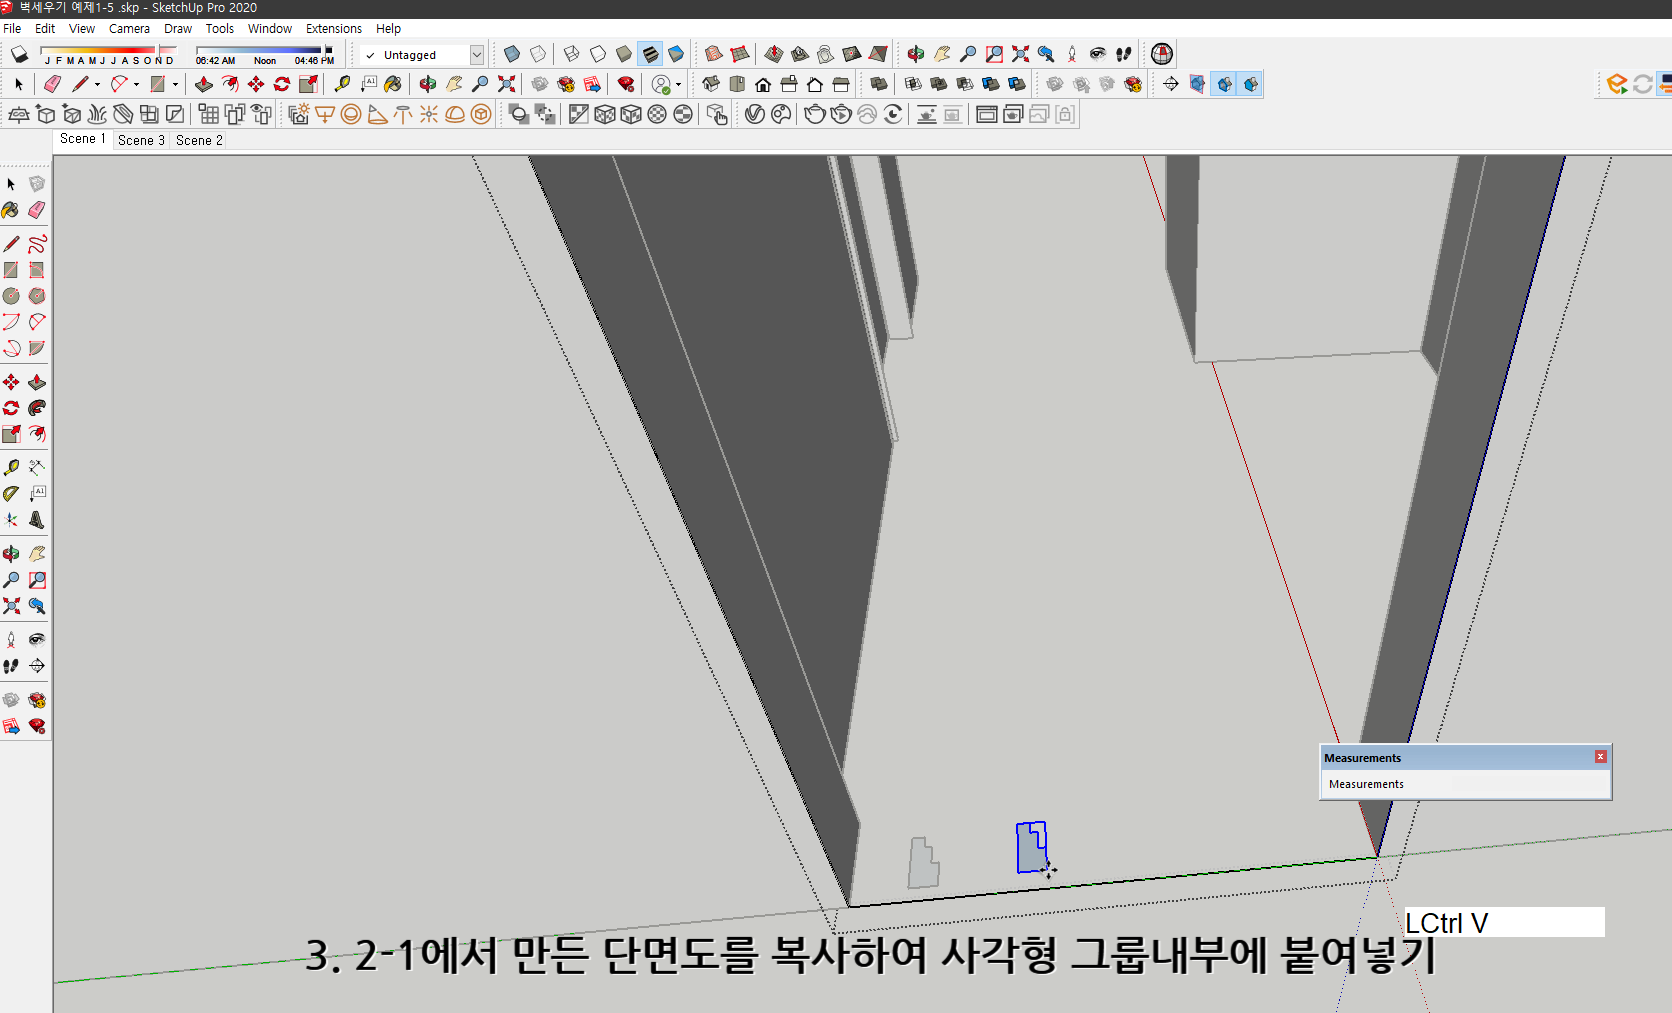1672x1013 pixels.
Task: Activate the Push/Pull tool
Action: pos(202,84)
